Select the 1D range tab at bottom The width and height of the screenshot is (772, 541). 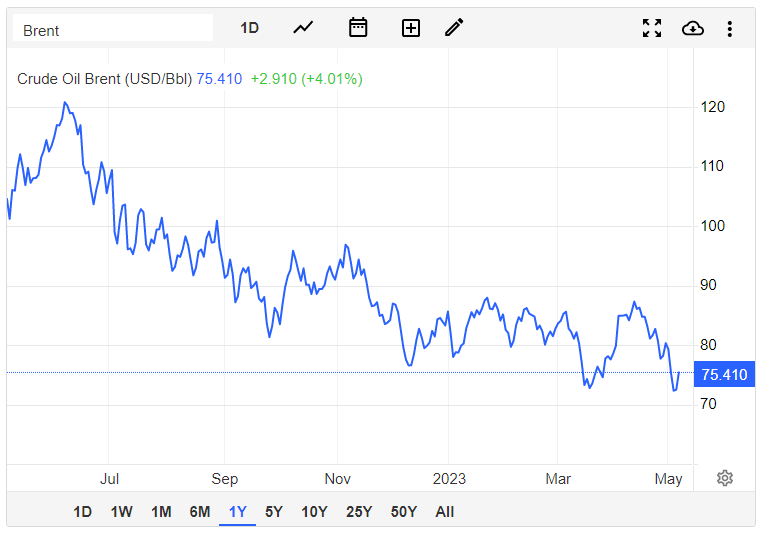tap(83, 512)
